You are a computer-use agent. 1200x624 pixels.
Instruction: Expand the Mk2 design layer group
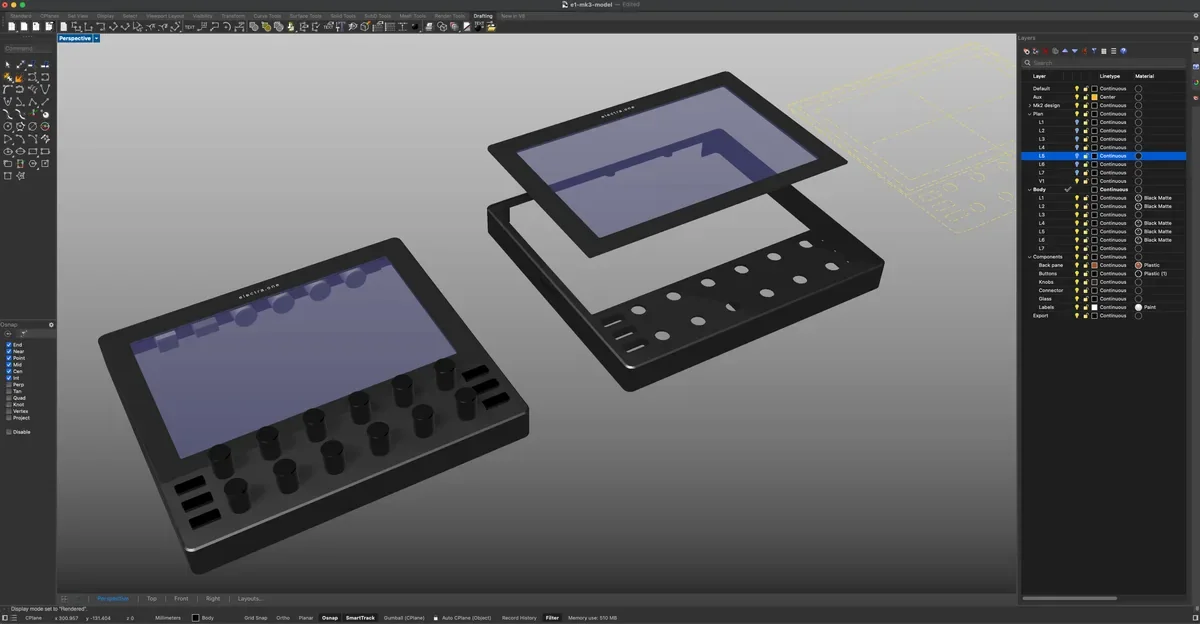[x=1029, y=106]
